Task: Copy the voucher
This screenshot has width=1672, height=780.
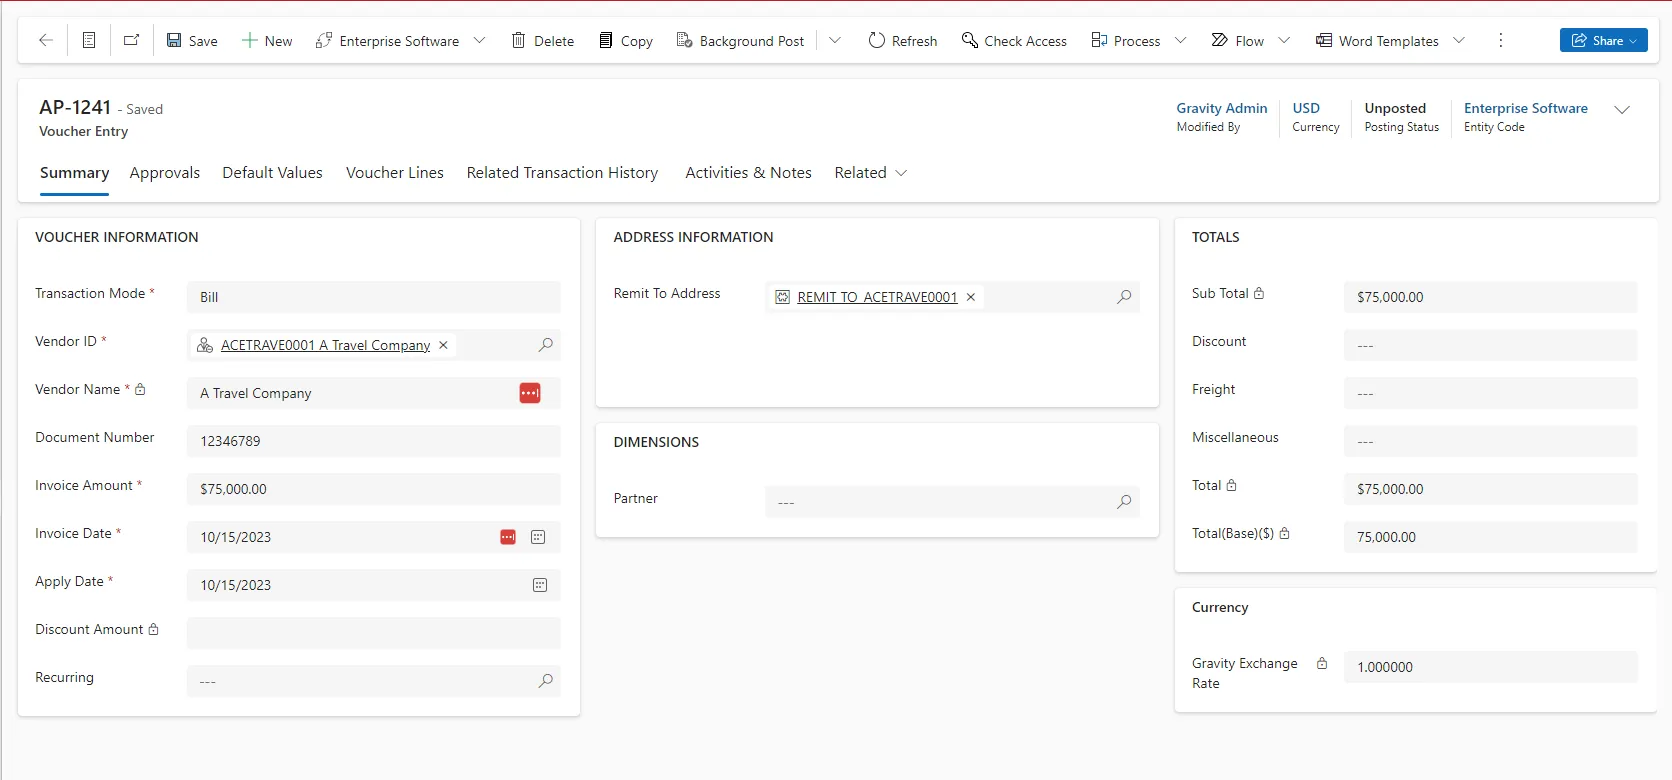Action: coord(626,41)
